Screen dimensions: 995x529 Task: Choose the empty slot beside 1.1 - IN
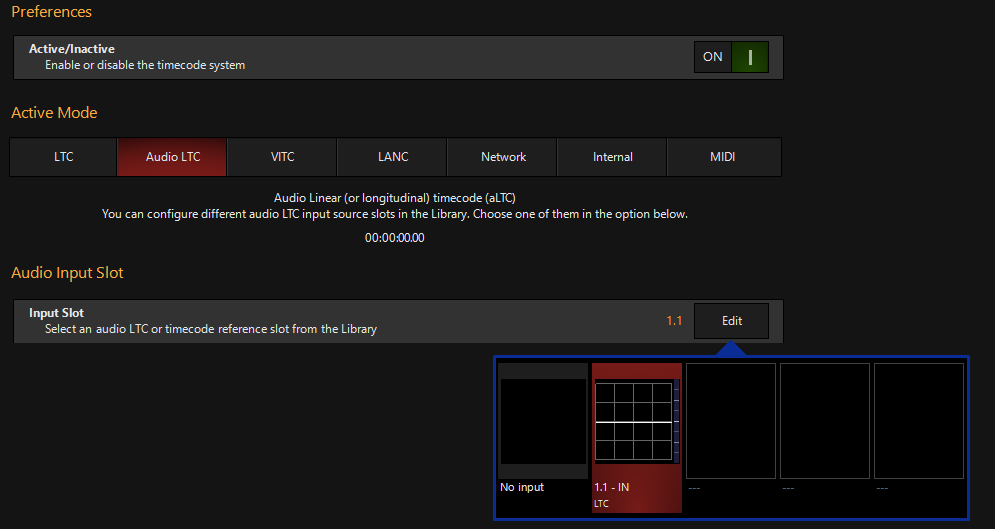(x=731, y=421)
